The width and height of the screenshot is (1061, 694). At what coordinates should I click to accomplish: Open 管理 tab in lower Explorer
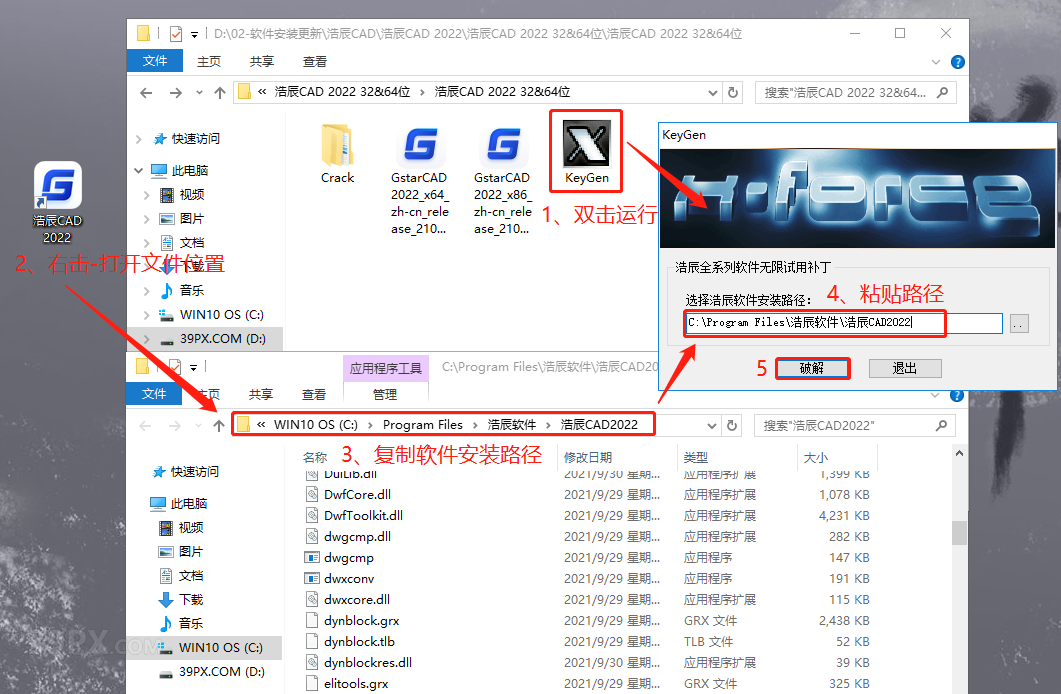point(385,394)
